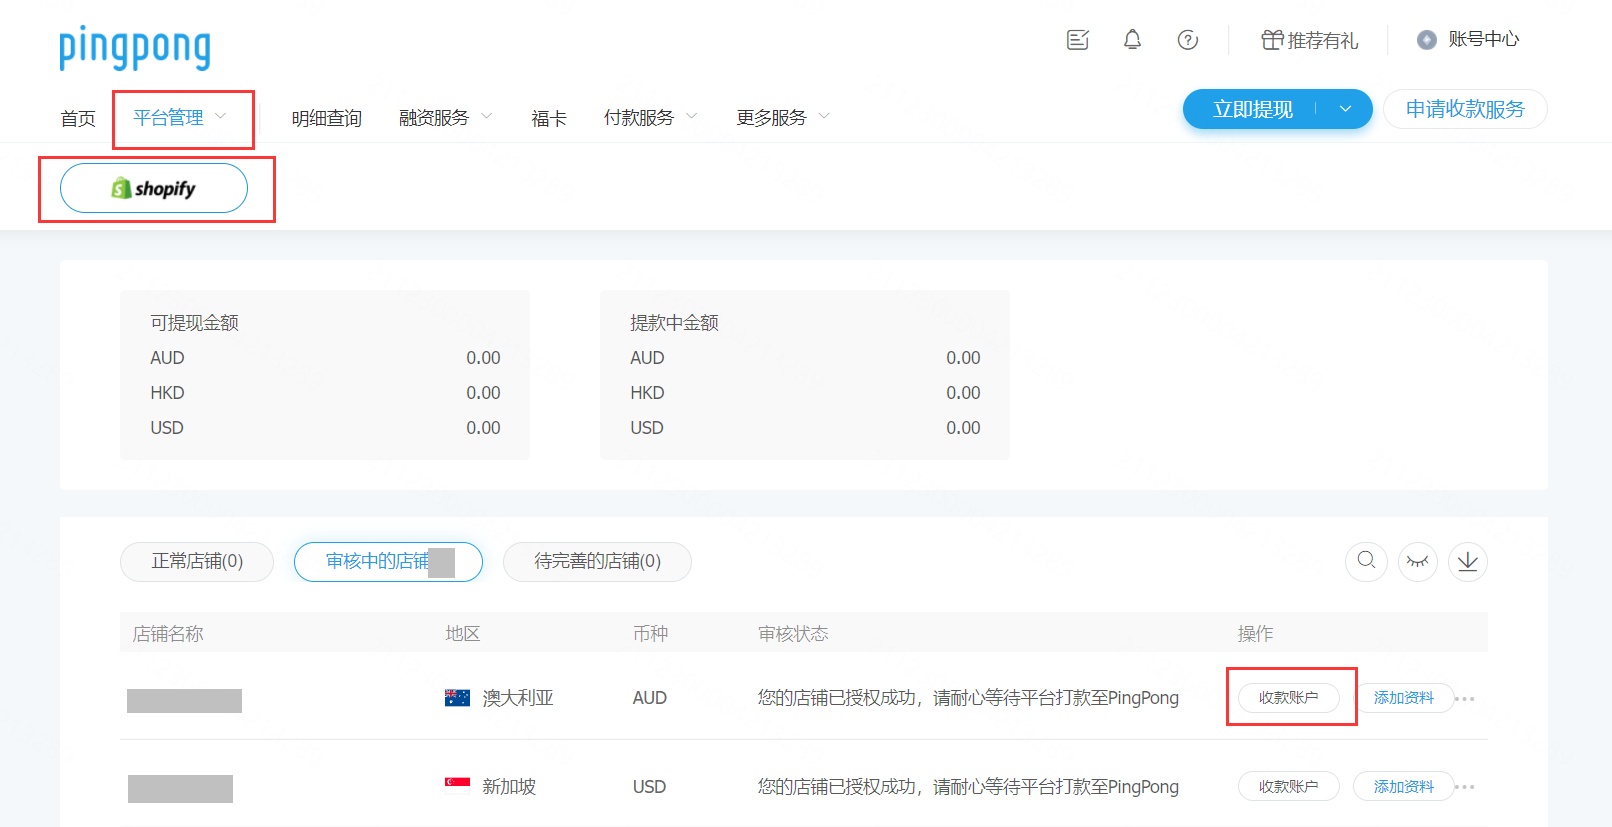Click the 可提现金额 heading
Image resolution: width=1612 pixels, height=827 pixels.
[x=194, y=323]
